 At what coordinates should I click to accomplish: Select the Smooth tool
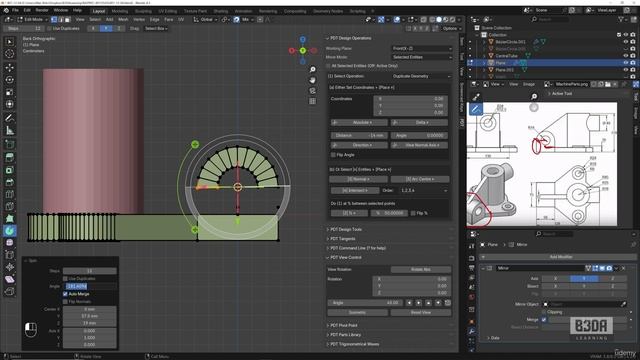(x=10, y=242)
